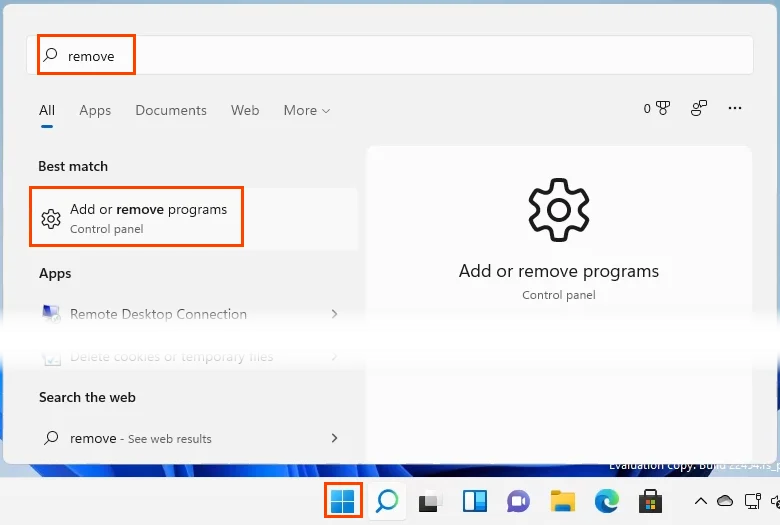Open Add or remove programs best match
780x525 pixels.
[x=194, y=218]
